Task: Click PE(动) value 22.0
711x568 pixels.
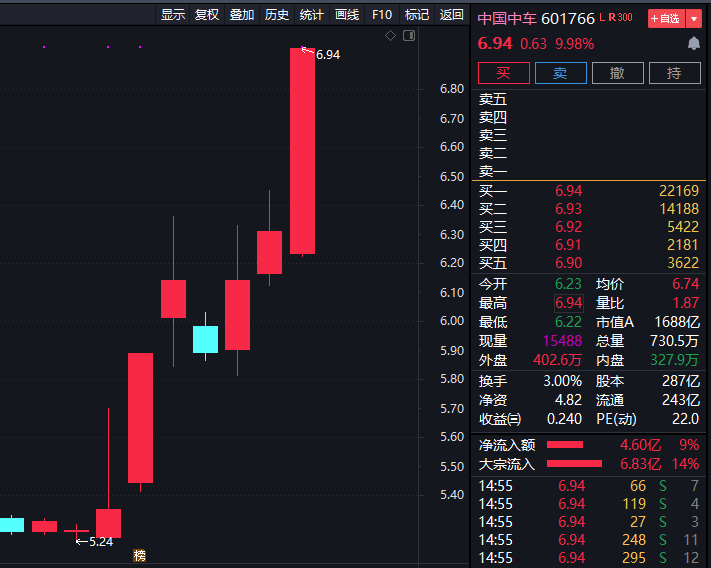Action: 686,419
